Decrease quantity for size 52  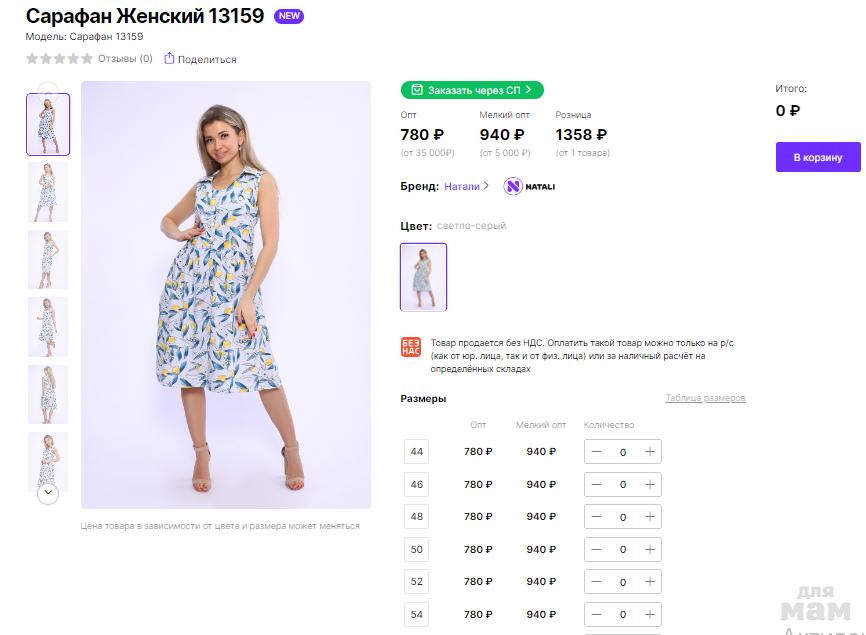pyautogui.click(x=596, y=582)
